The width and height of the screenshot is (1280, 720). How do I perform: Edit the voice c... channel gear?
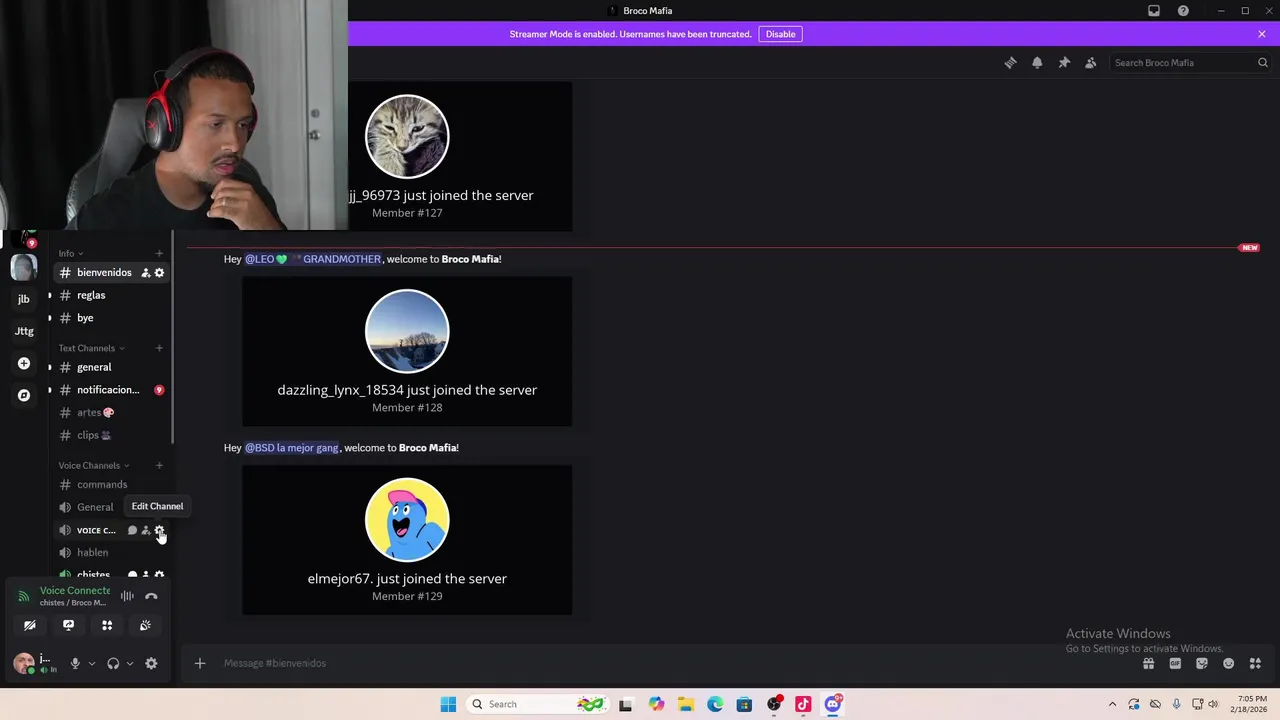point(159,530)
